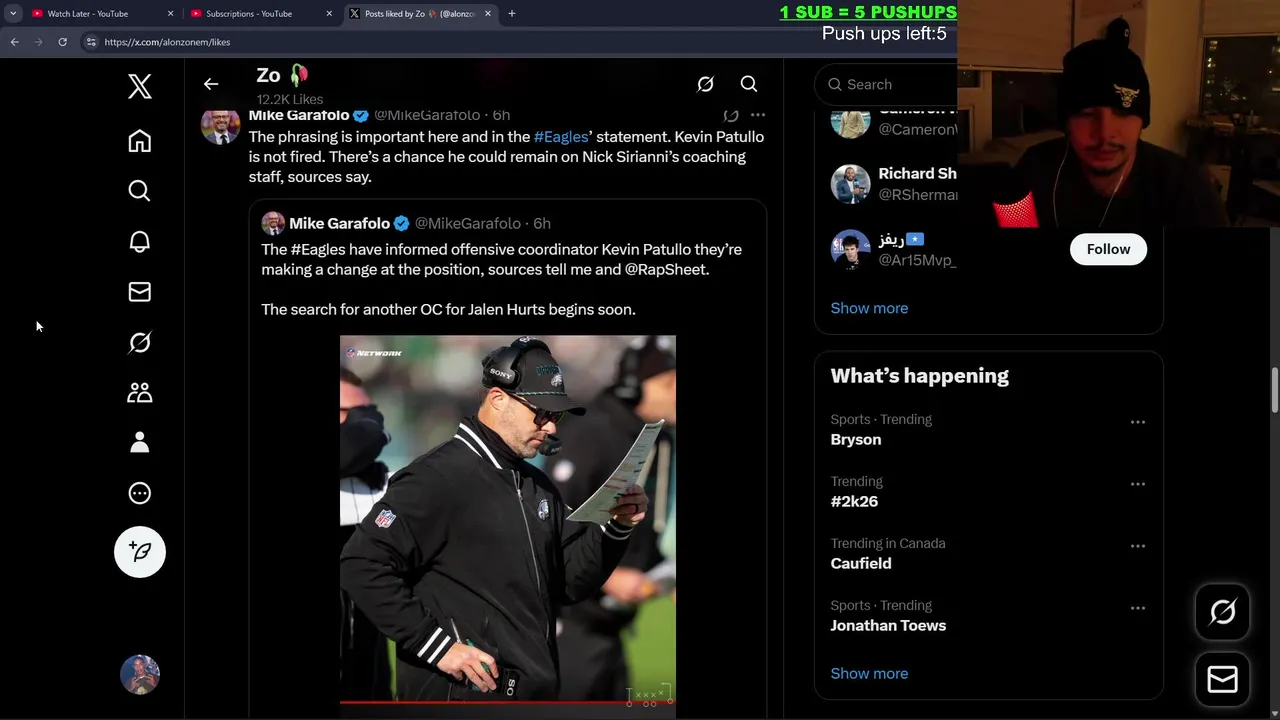Open Notifications bell icon
This screenshot has width=1280, height=720.
[x=140, y=241]
